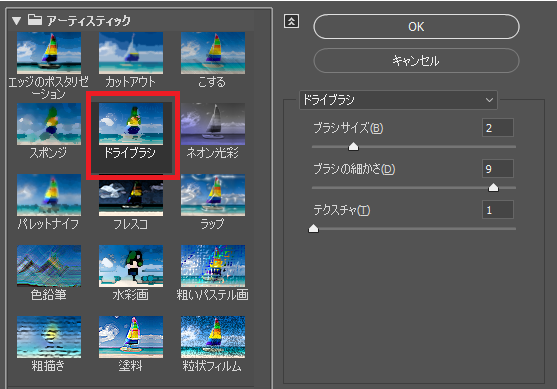Click the キャンセル button
The image size is (557, 389).
[416, 61]
